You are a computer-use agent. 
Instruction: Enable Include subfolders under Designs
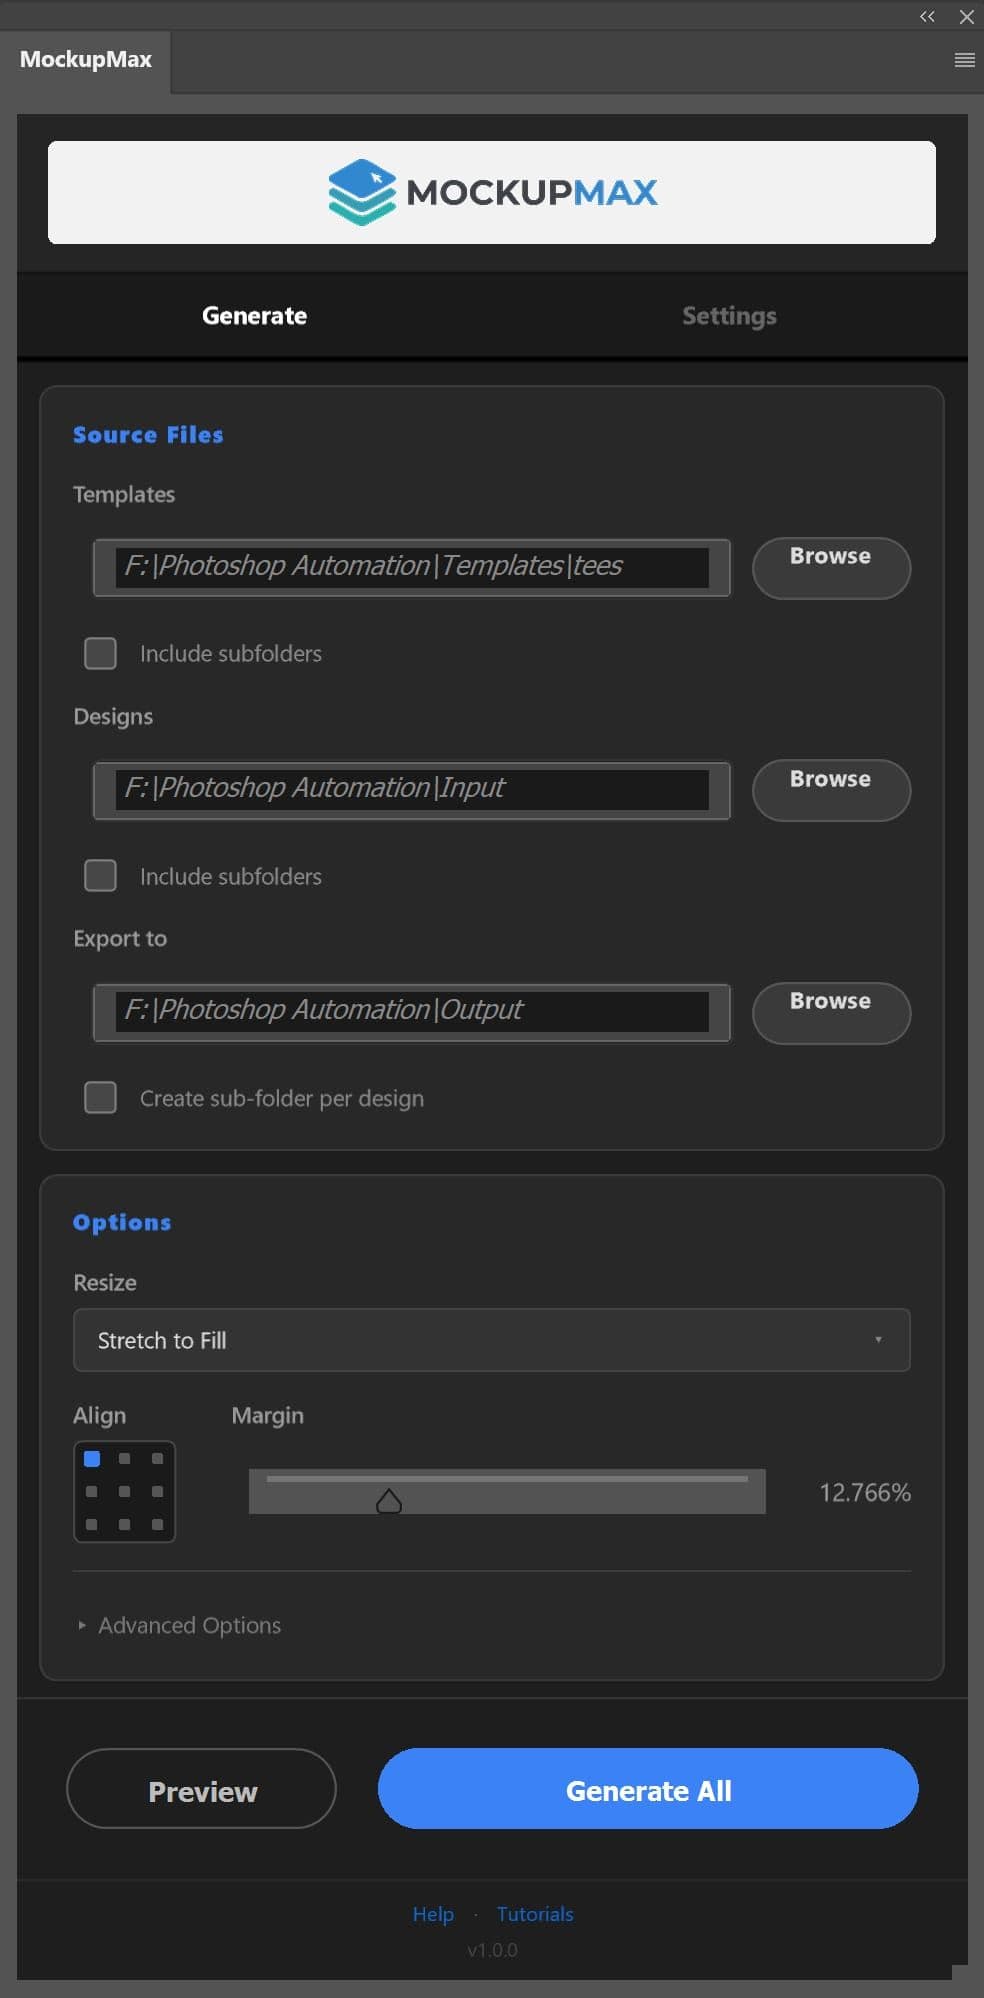pyautogui.click(x=100, y=875)
